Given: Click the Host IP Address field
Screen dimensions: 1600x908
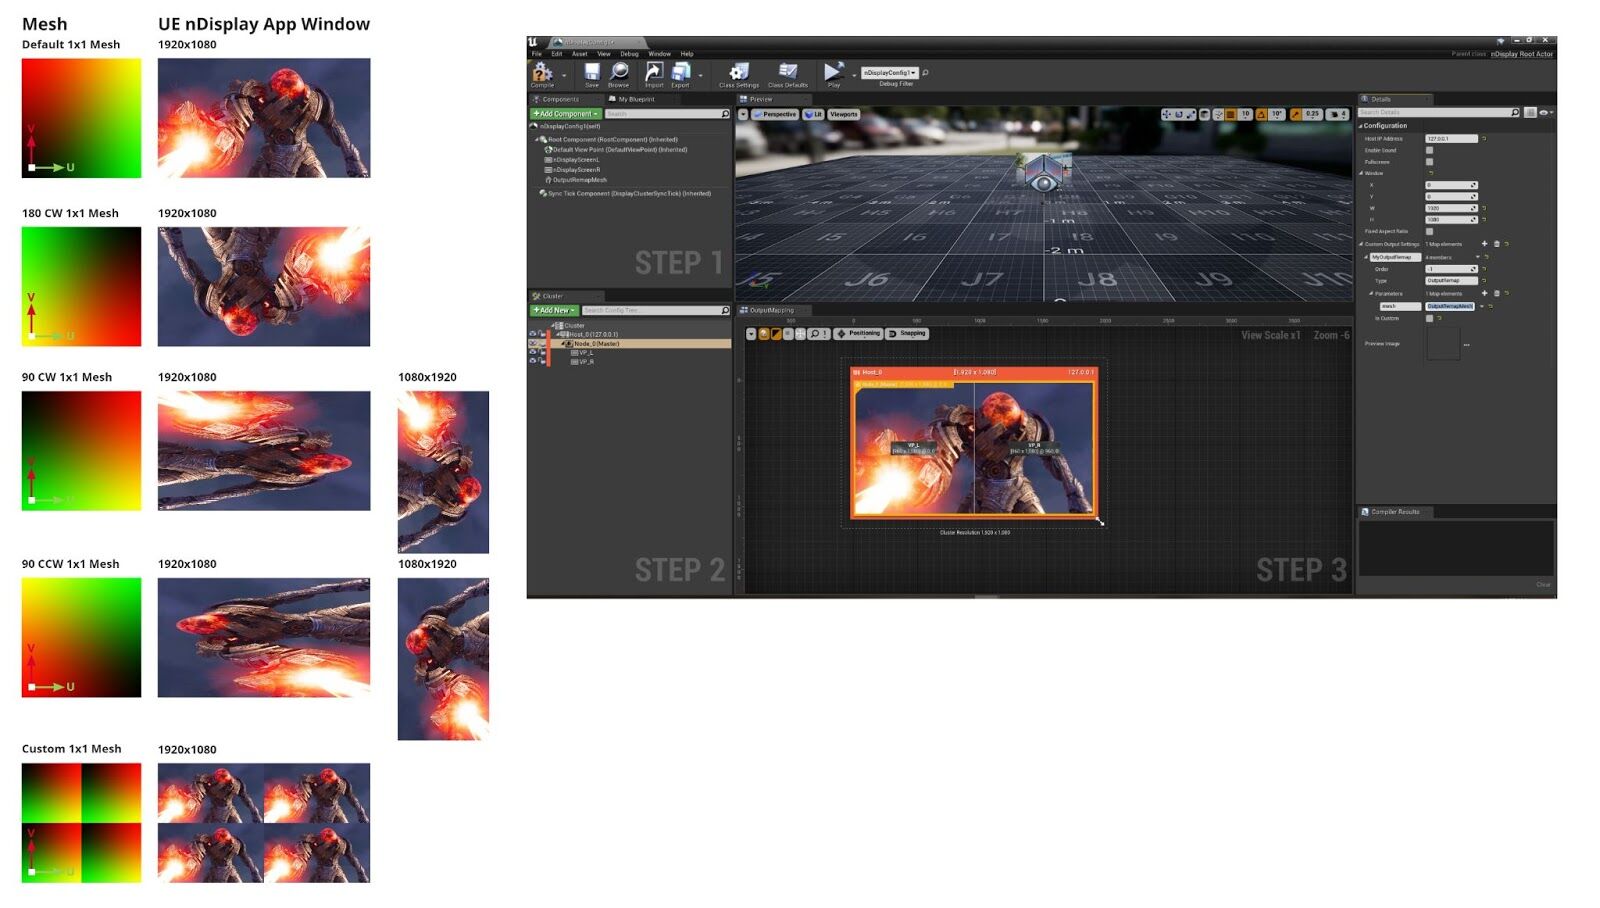Looking at the screenshot, I should pyautogui.click(x=1451, y=139).
